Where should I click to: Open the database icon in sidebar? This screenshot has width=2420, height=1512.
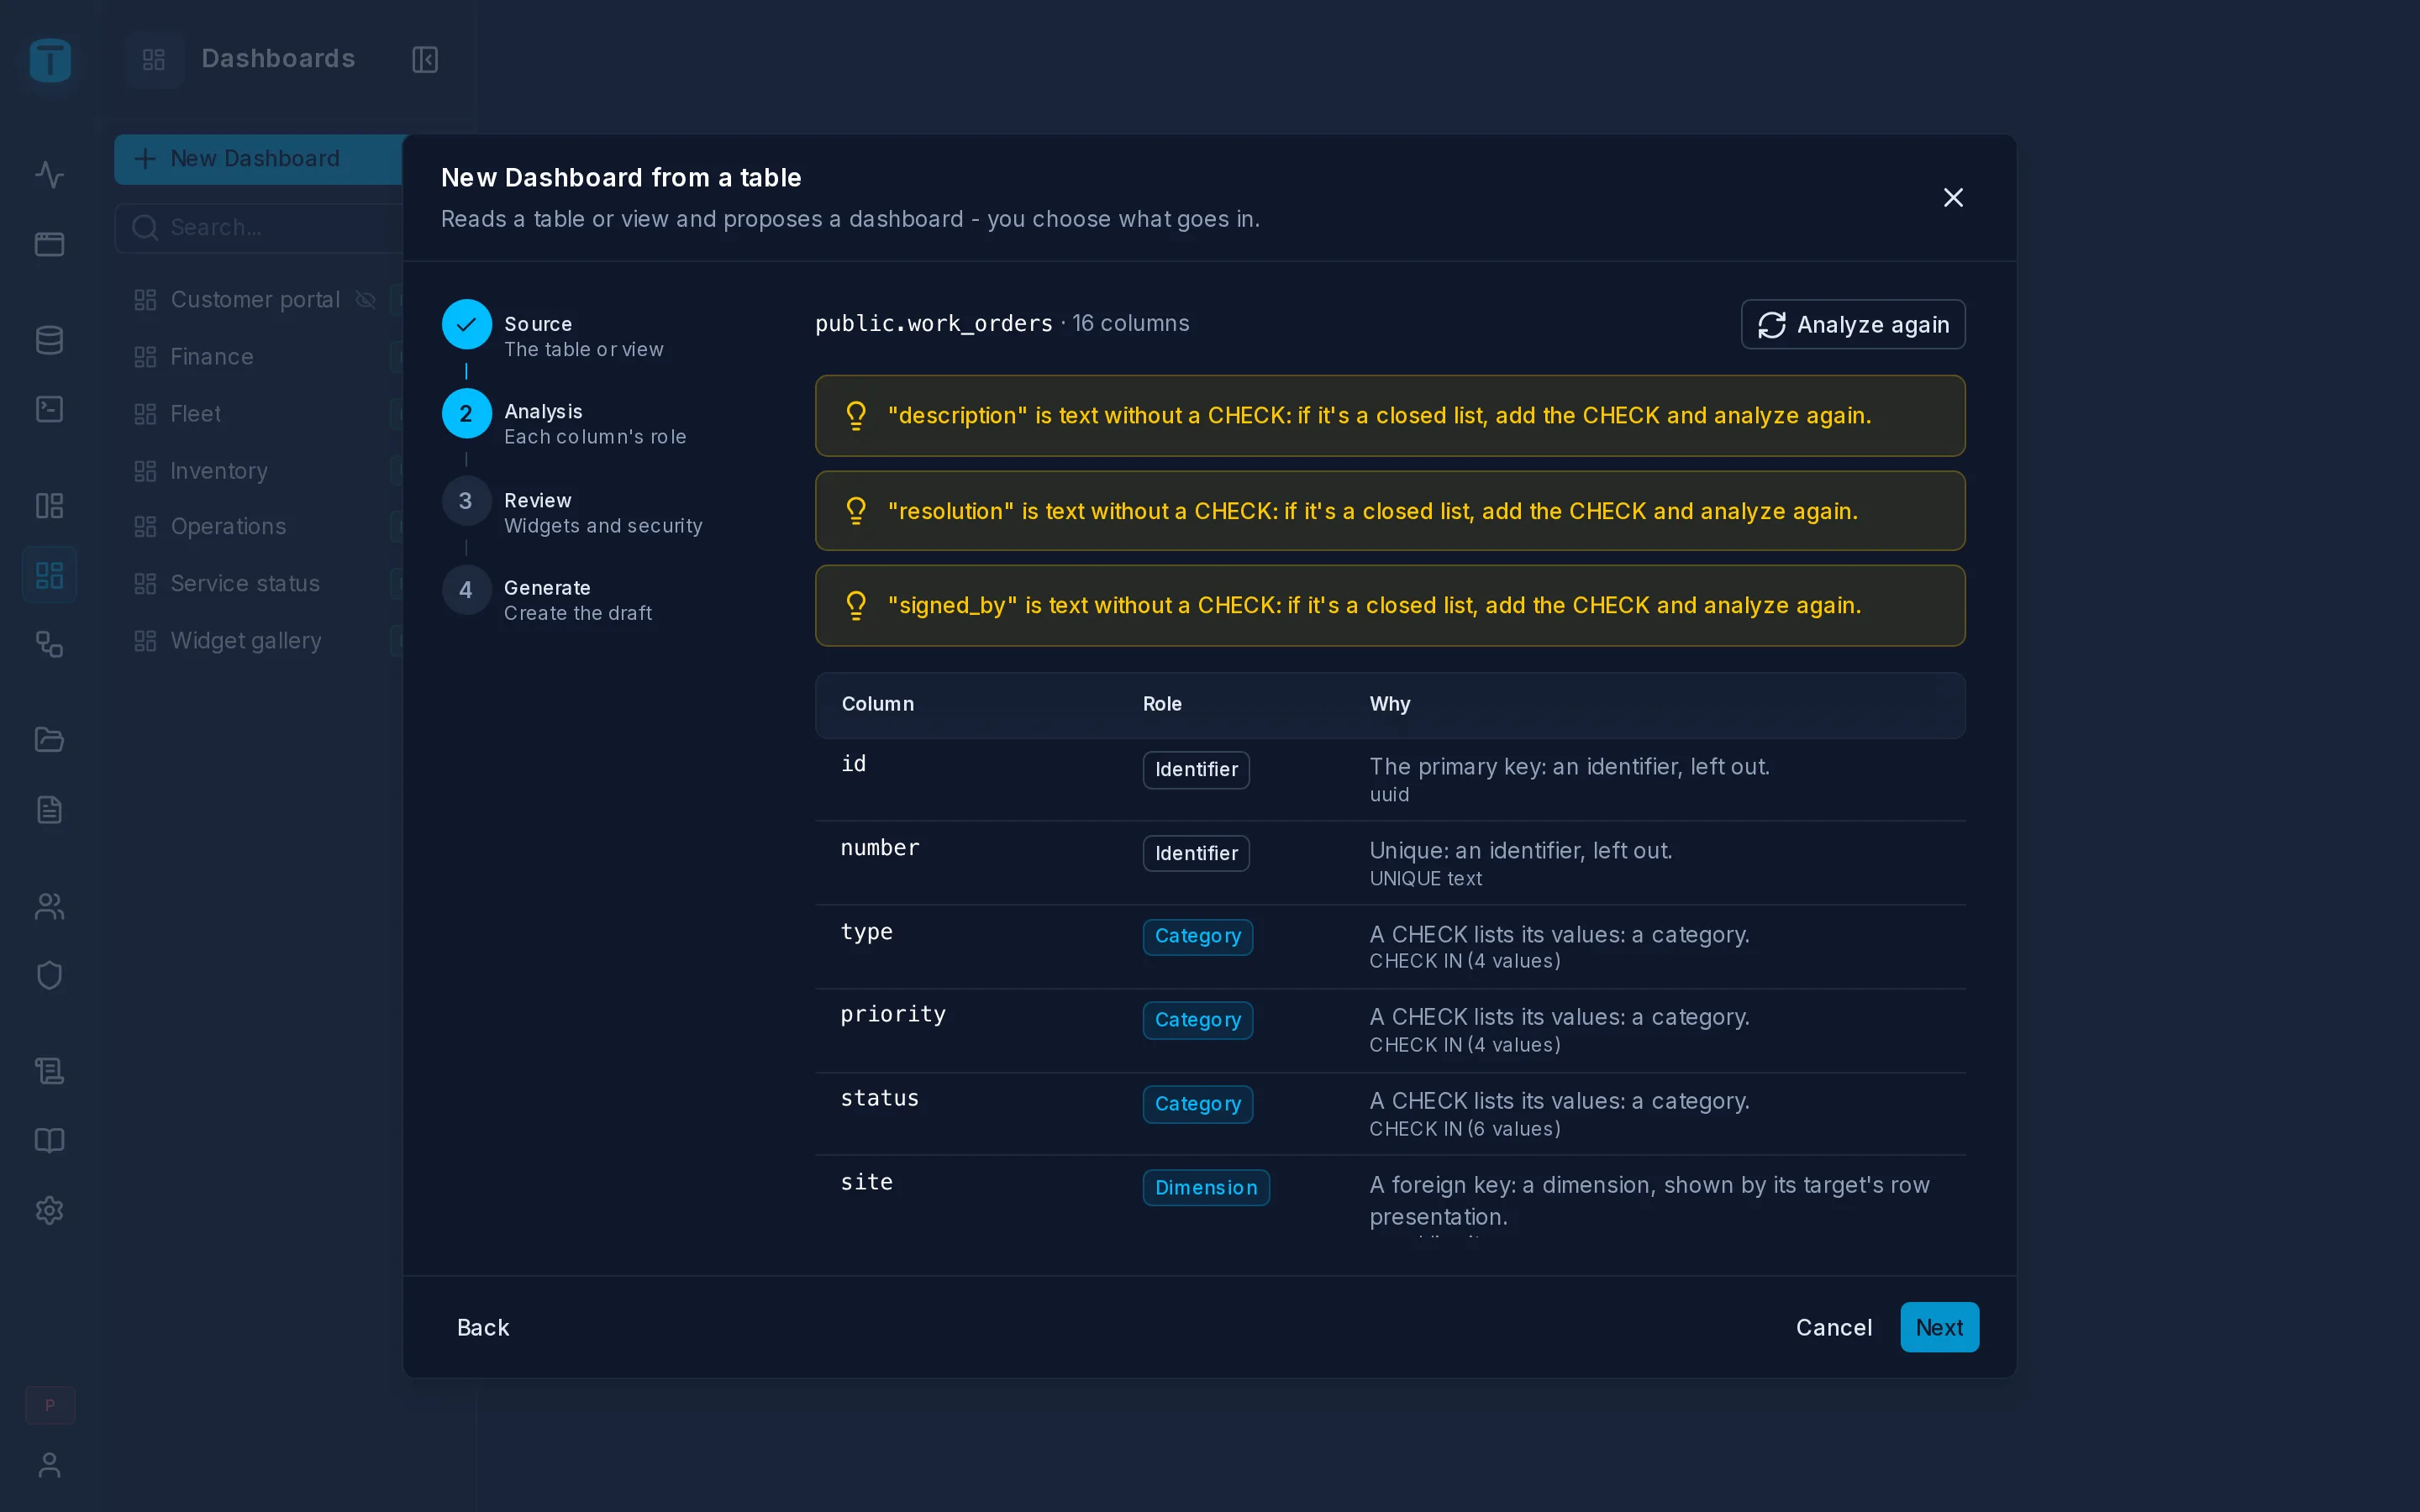(49, 340)
